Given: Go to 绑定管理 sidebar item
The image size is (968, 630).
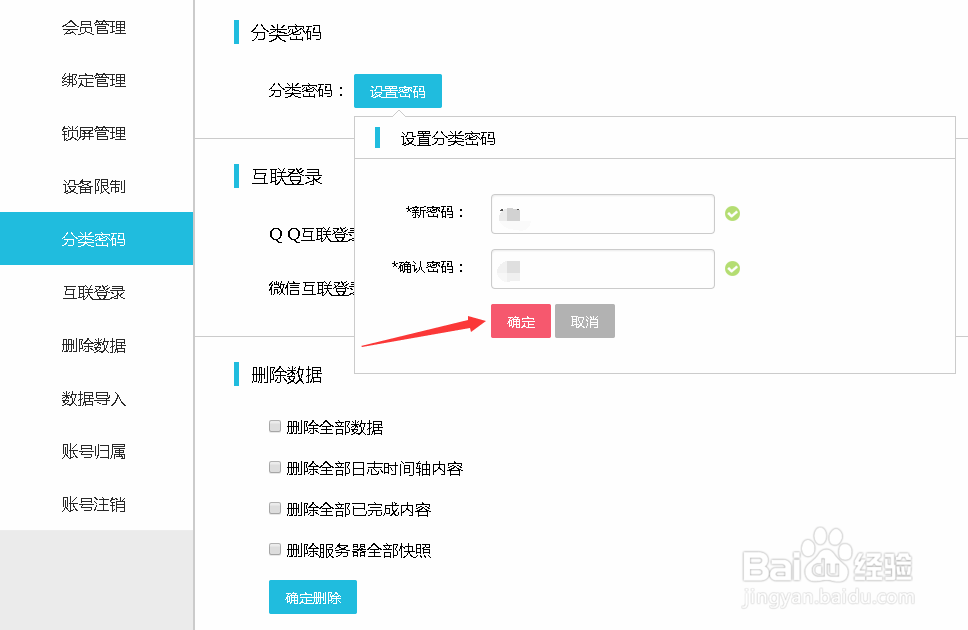Looking at the screenshot, I should click(94, 81).
